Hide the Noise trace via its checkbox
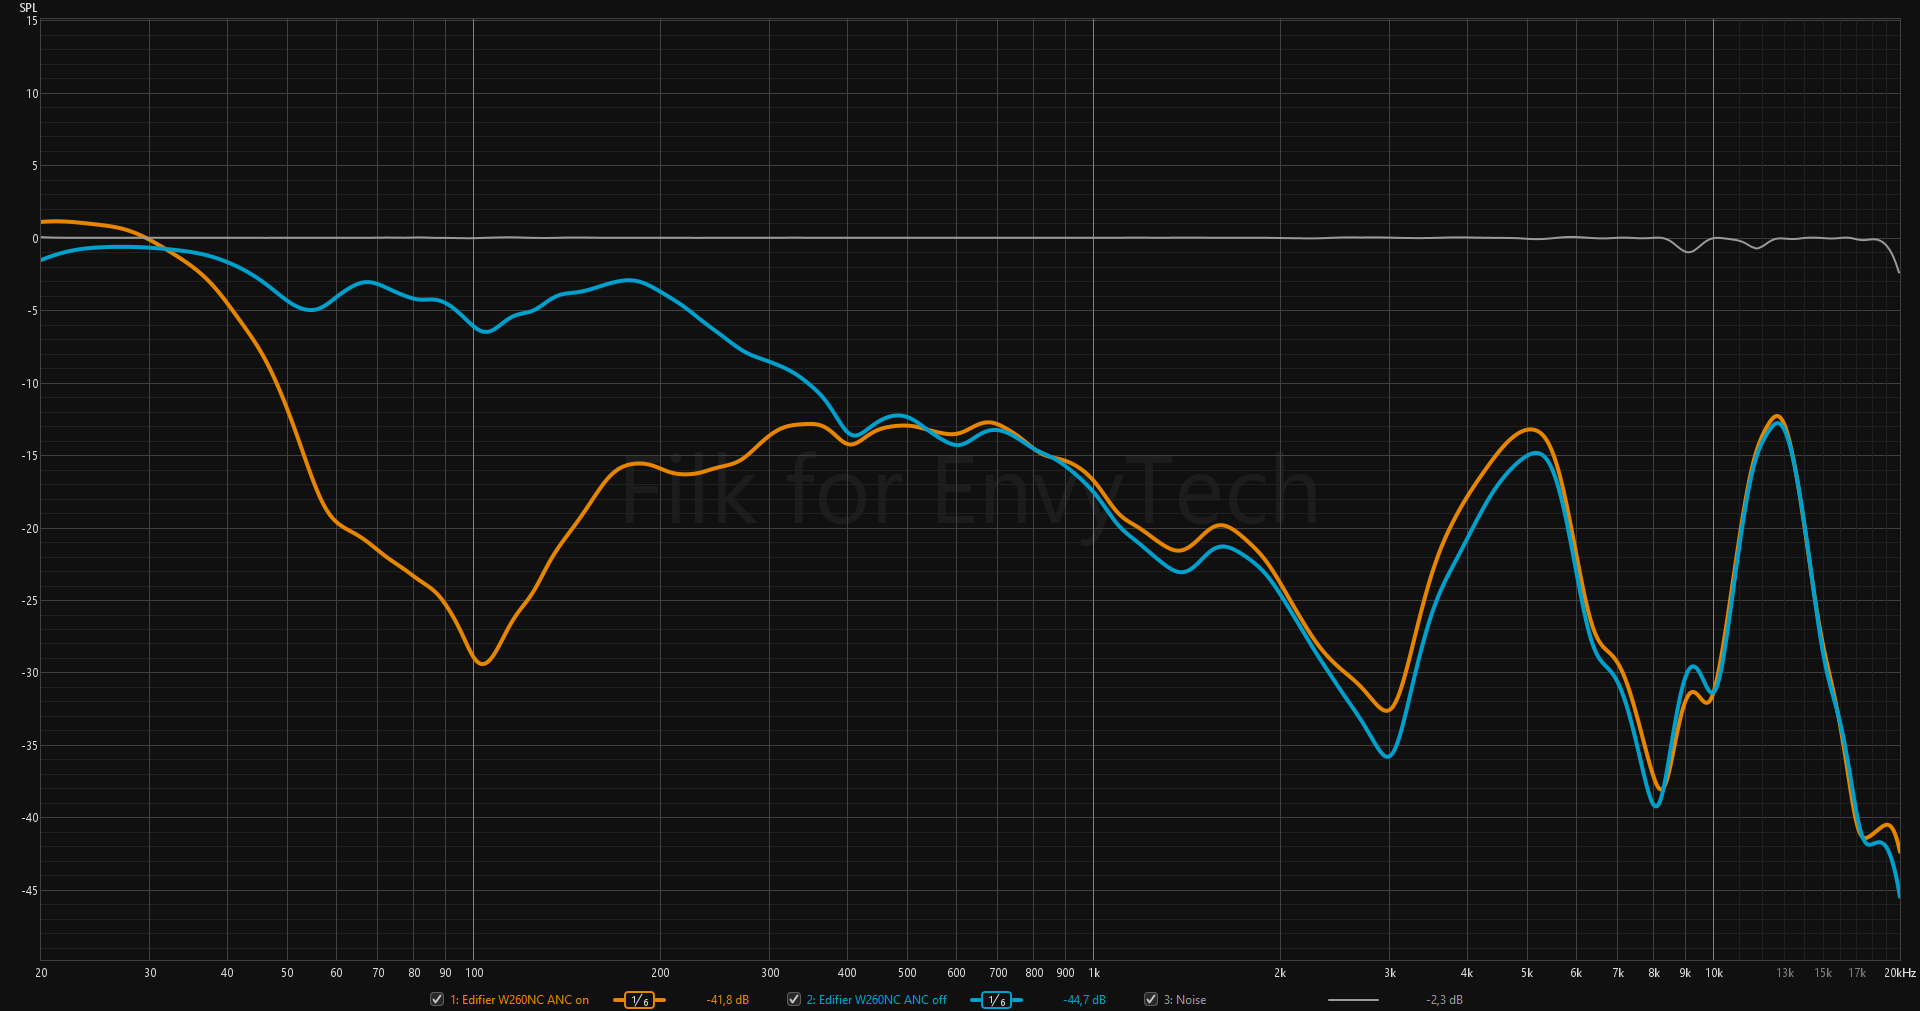 tap(1151, 999)
